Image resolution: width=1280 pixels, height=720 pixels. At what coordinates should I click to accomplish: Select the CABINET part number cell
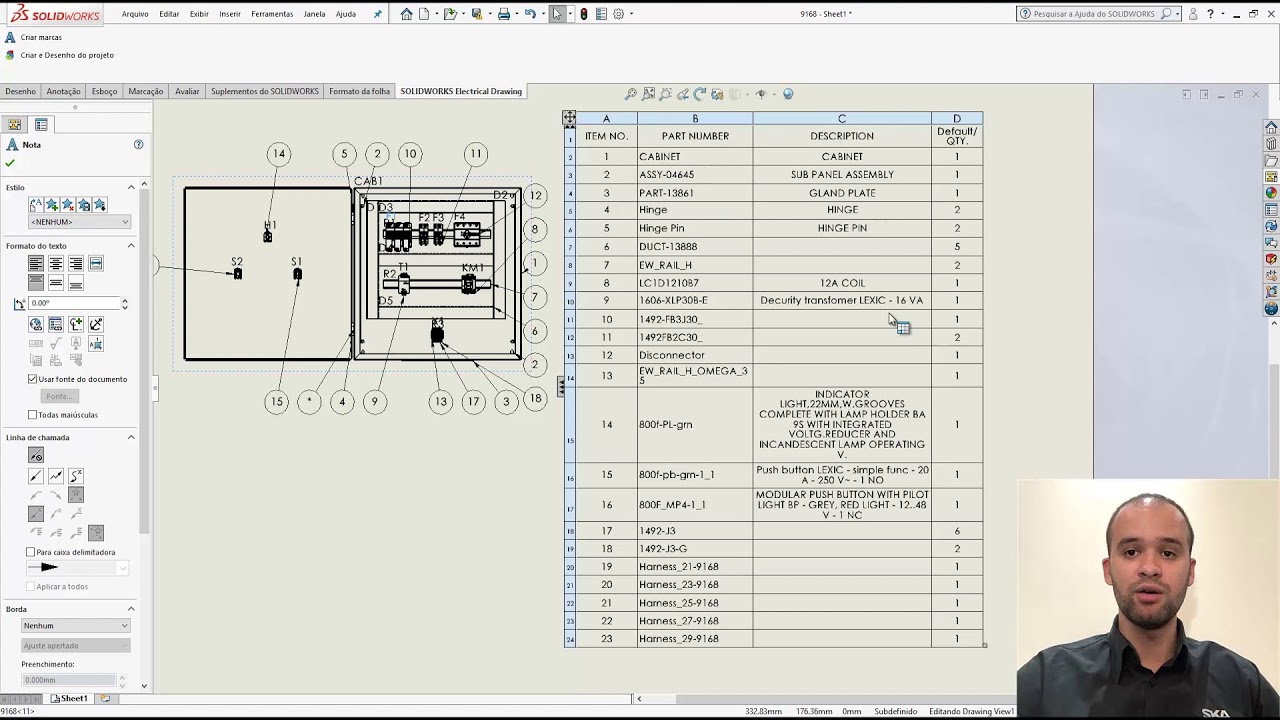coord(695,157)
